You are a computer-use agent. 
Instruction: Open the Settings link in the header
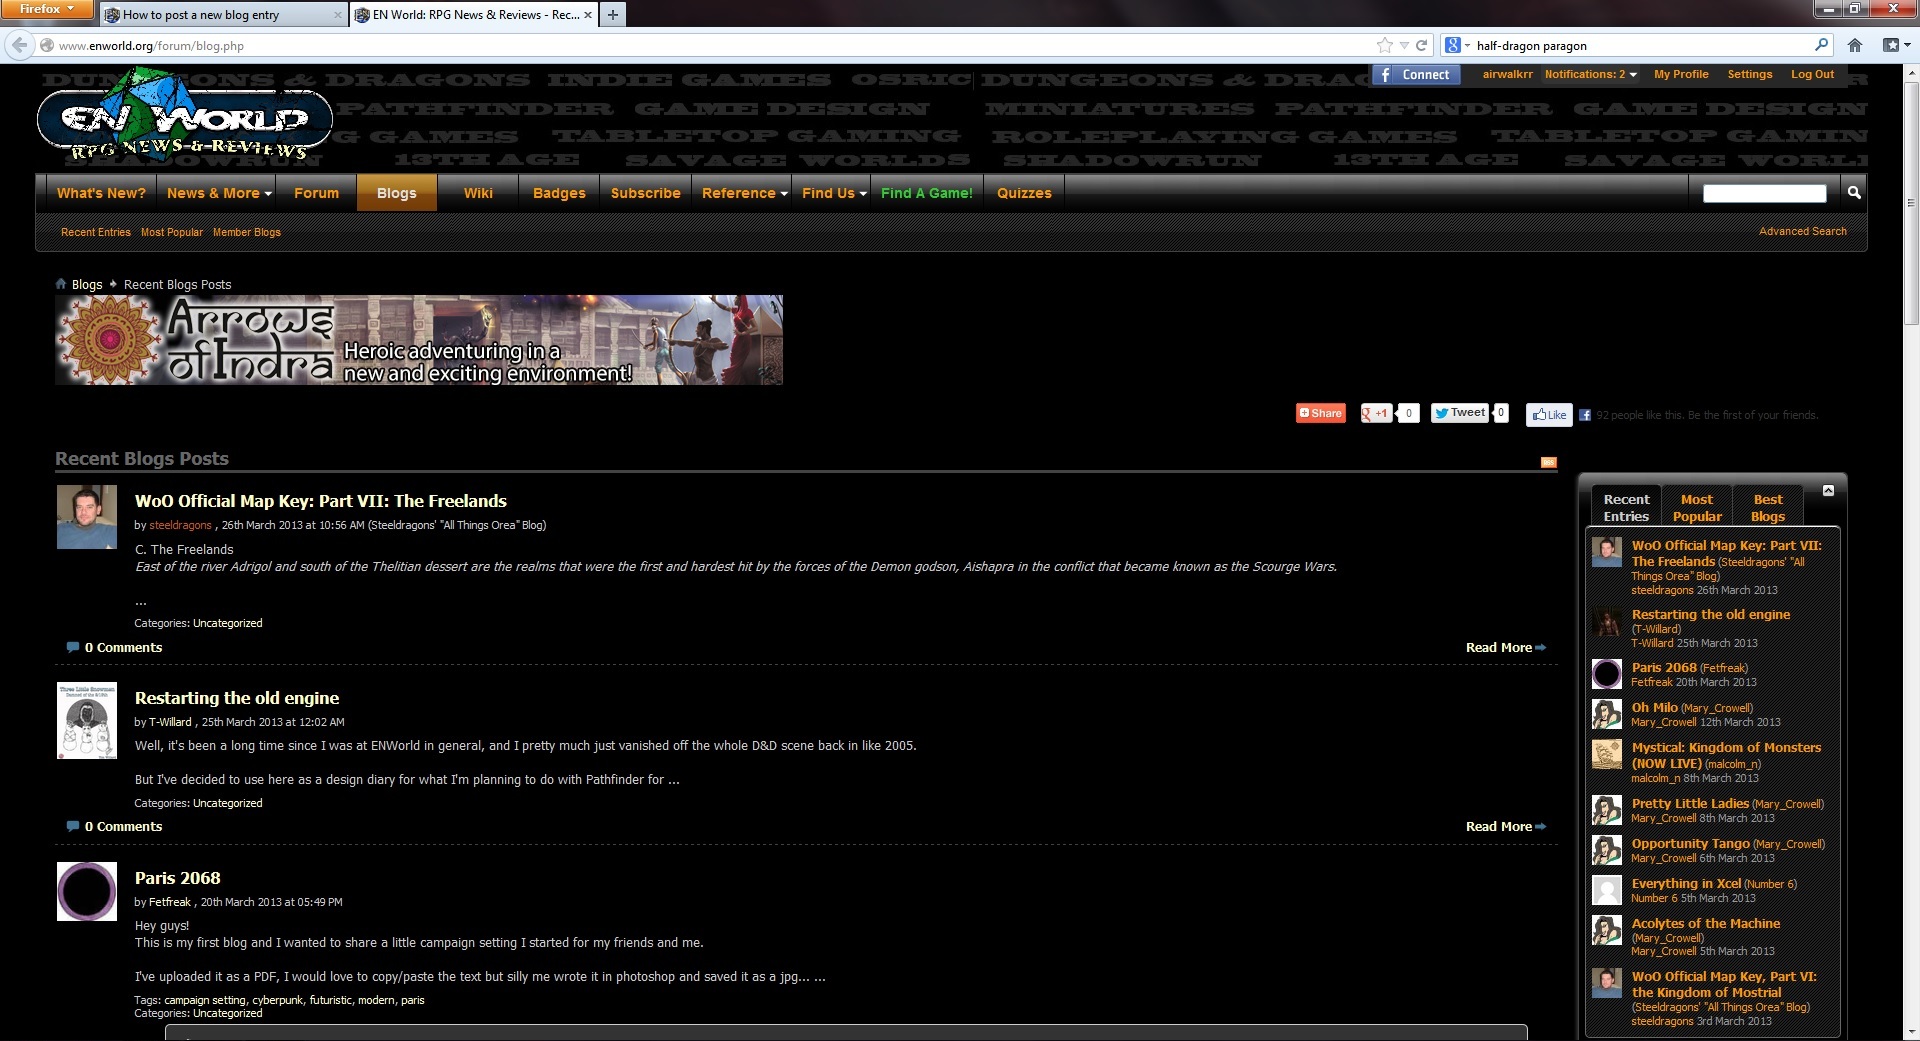[x=1749, y=74]
